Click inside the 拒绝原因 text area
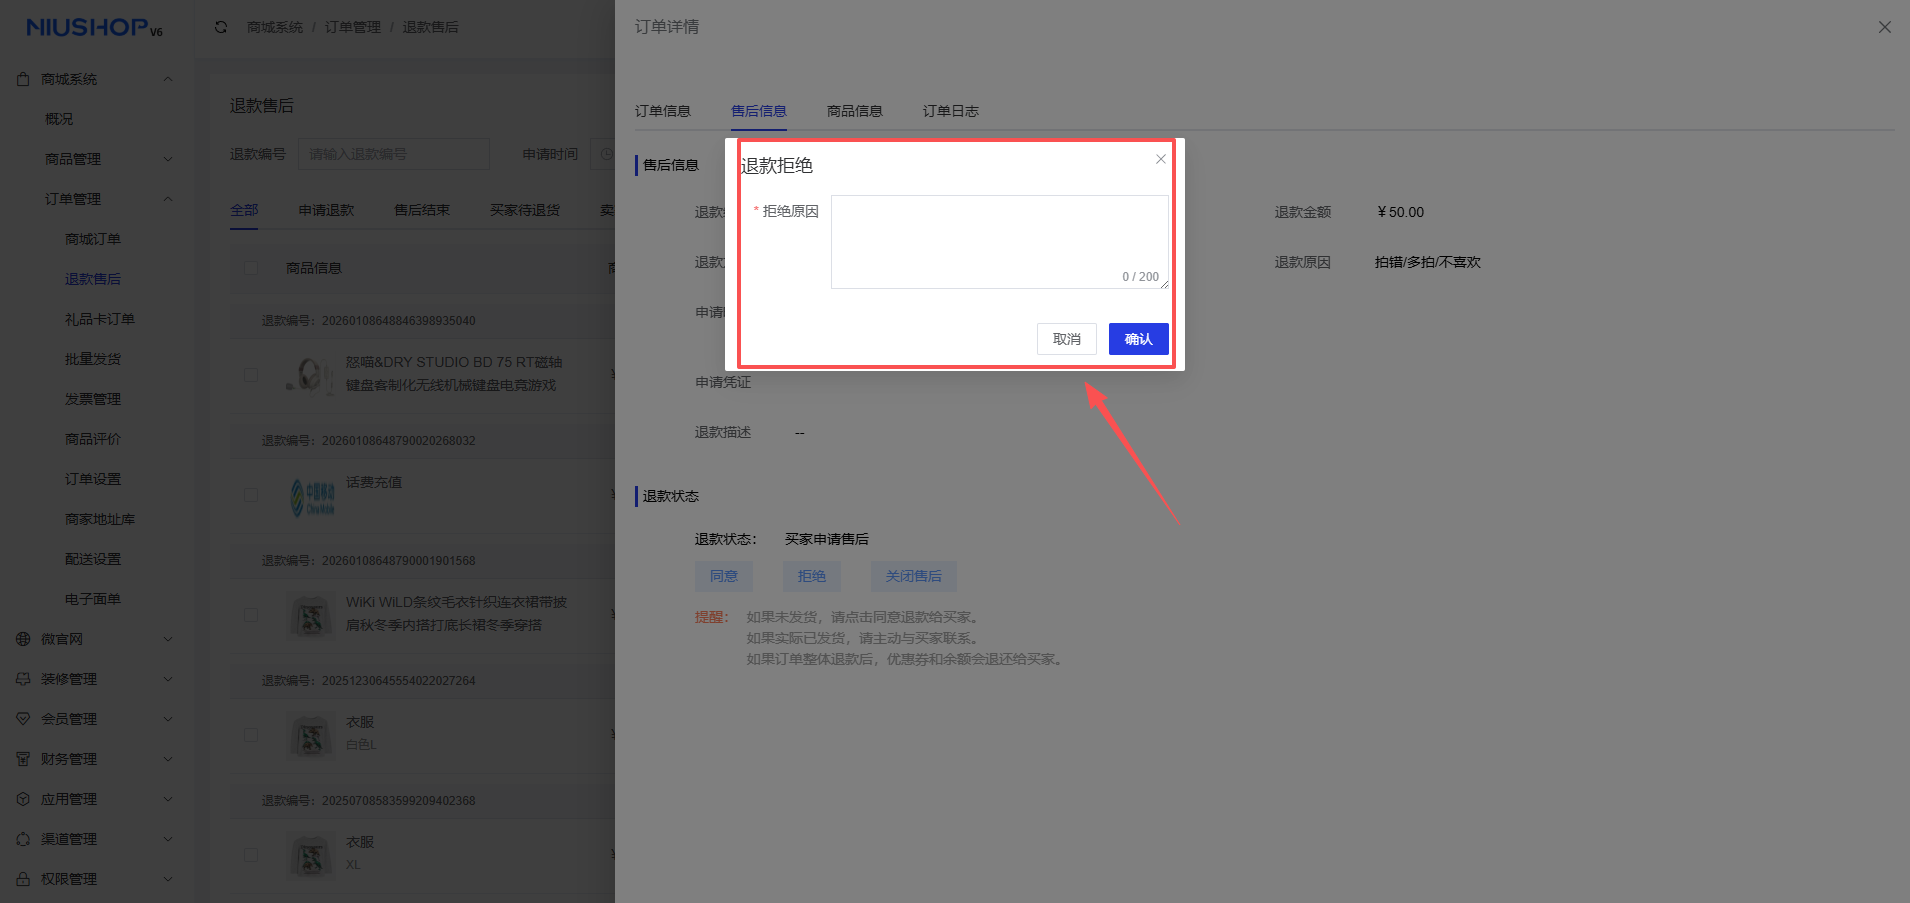The width and height of the screenshot is (1910, 903). [998, 240]
